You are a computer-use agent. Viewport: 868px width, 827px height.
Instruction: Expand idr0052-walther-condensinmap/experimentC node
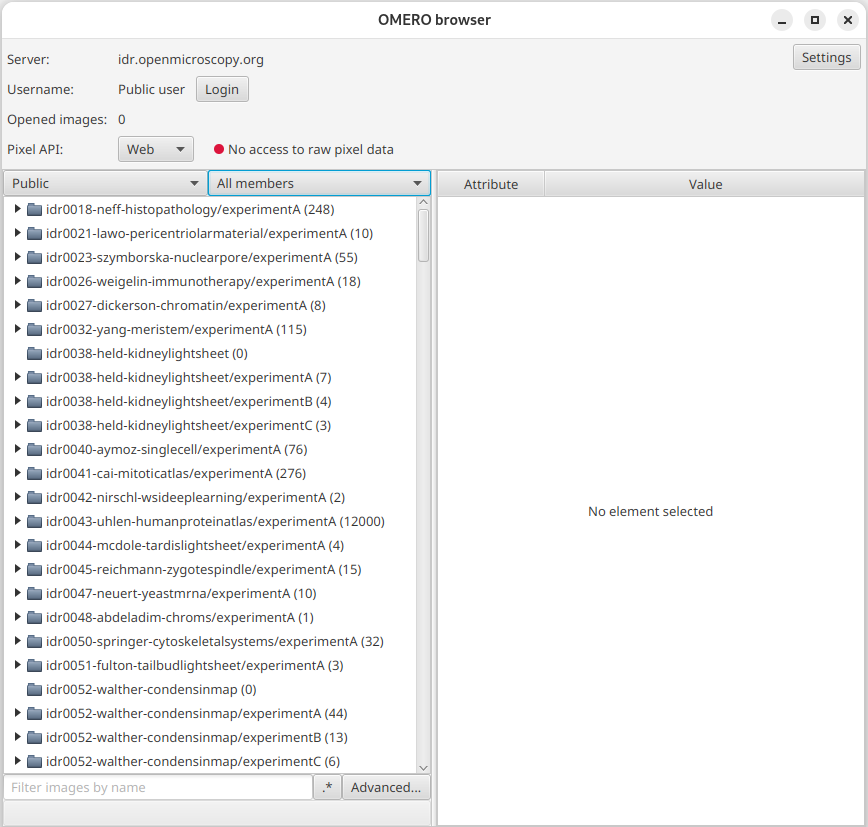[x=17, y=761]
